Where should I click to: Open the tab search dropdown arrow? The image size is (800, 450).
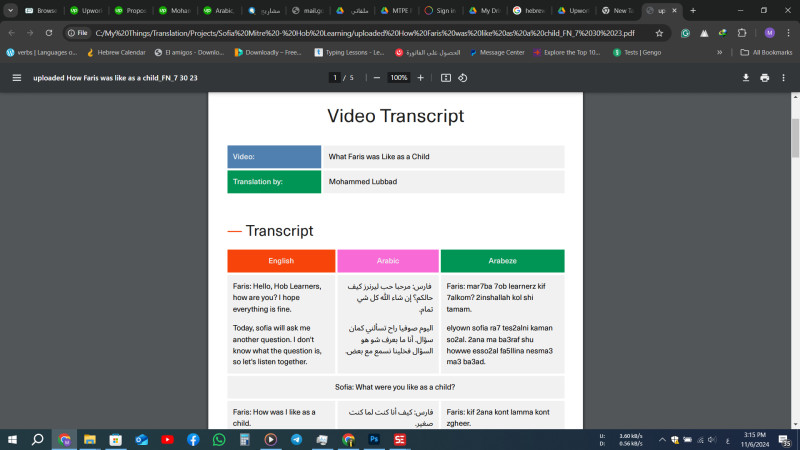tap(10, 10)
